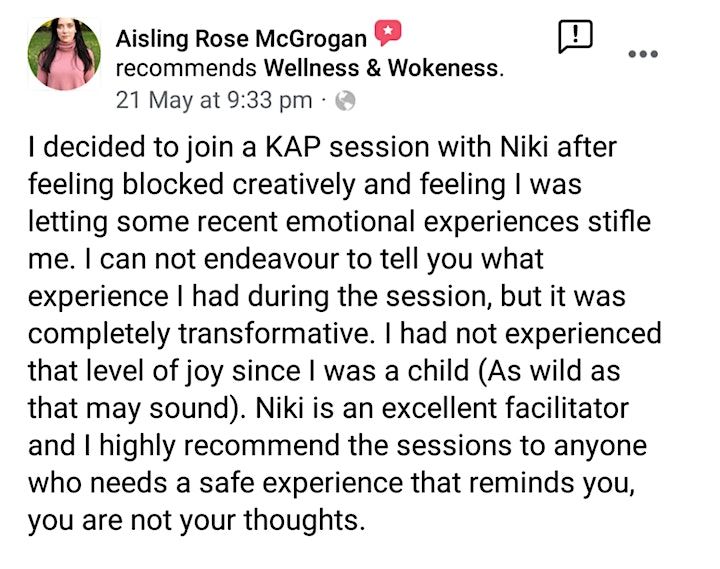Click the Aisling Rose McGrogan name link
The image size is (720, 569).
(x=242, y=40)
